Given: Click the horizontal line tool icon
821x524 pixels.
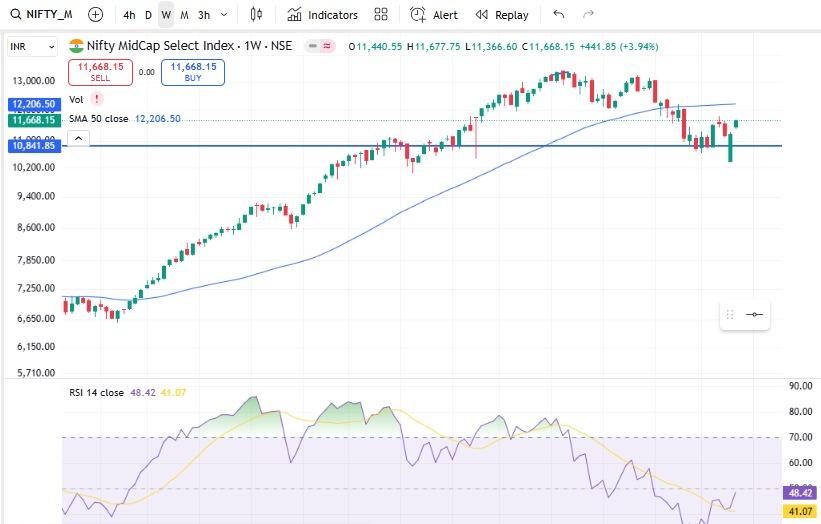Looking at the screenshot, I should (x=755, y=315).
